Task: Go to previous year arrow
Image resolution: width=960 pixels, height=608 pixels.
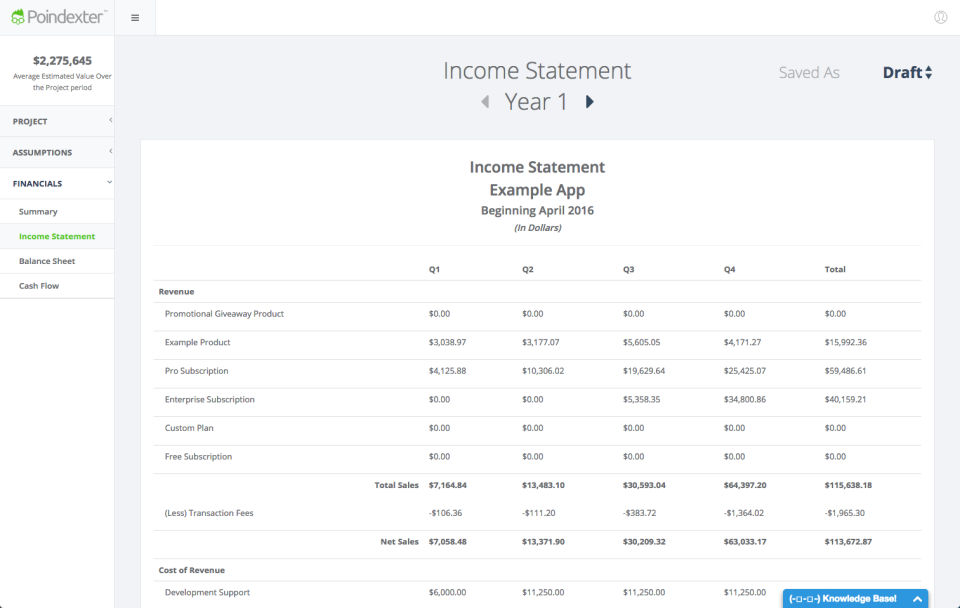Action: point(485,102)
